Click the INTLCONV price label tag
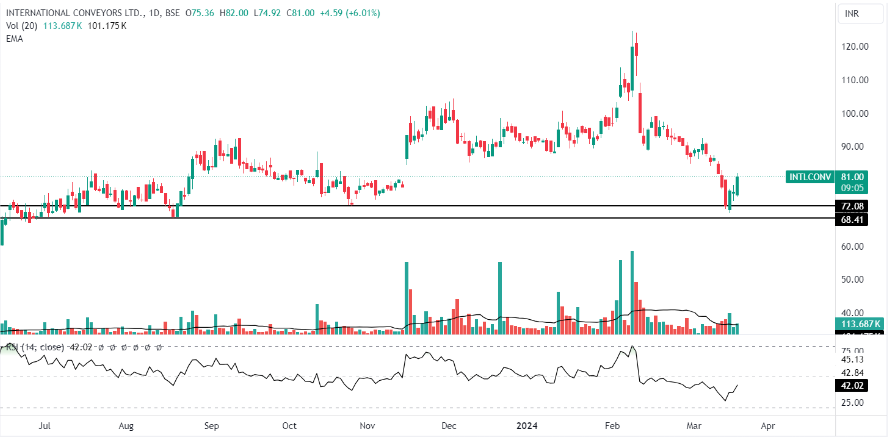The width and height of the screenshot is (890, 440). pyautogui.click(x=809, y=177)
